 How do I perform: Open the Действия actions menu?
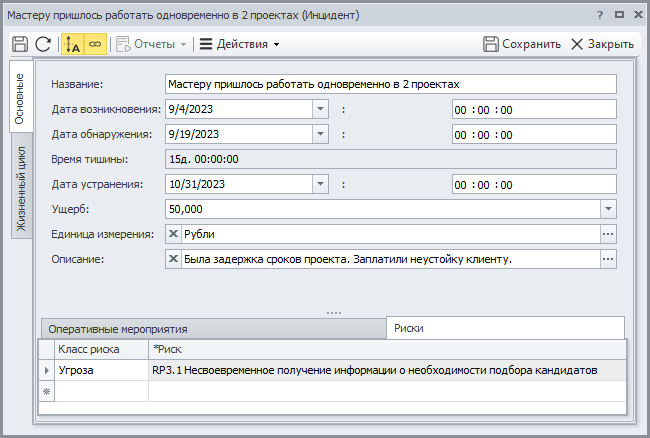[x=239, y=44]
